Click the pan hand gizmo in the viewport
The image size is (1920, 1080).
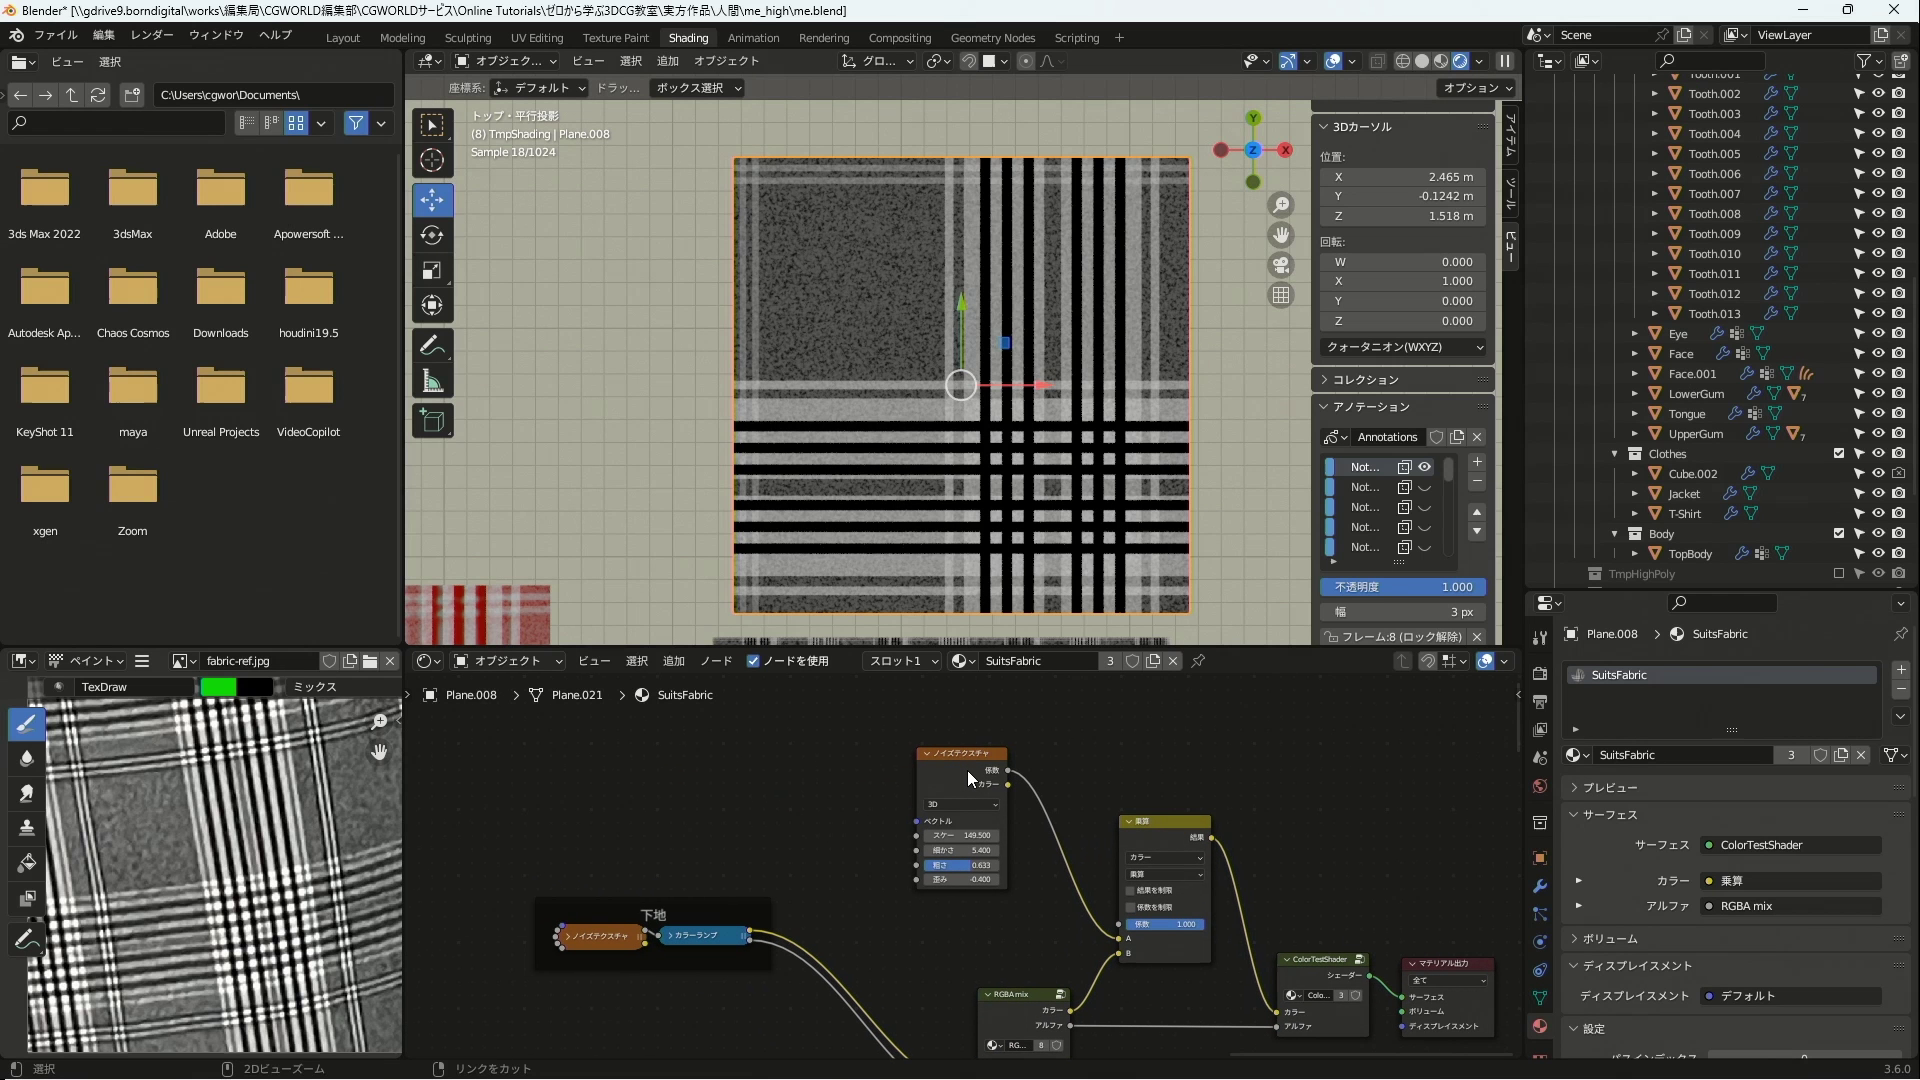(1281, 235)
